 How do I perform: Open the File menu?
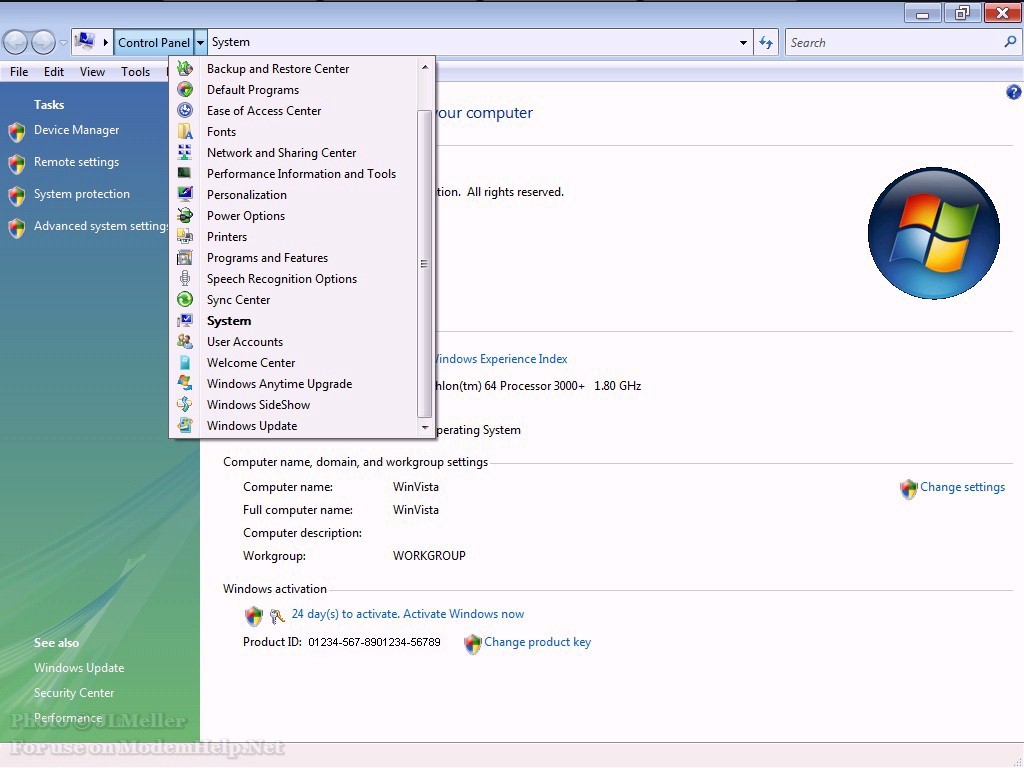point(19,72)
